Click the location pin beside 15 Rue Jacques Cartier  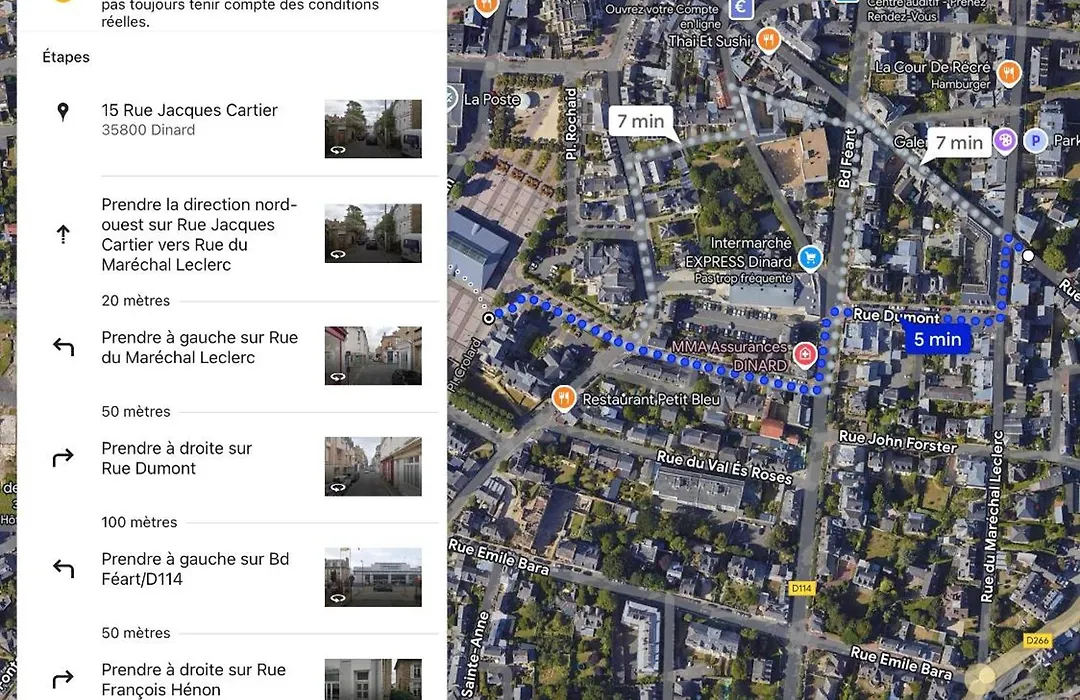click(x=63, y=112)
